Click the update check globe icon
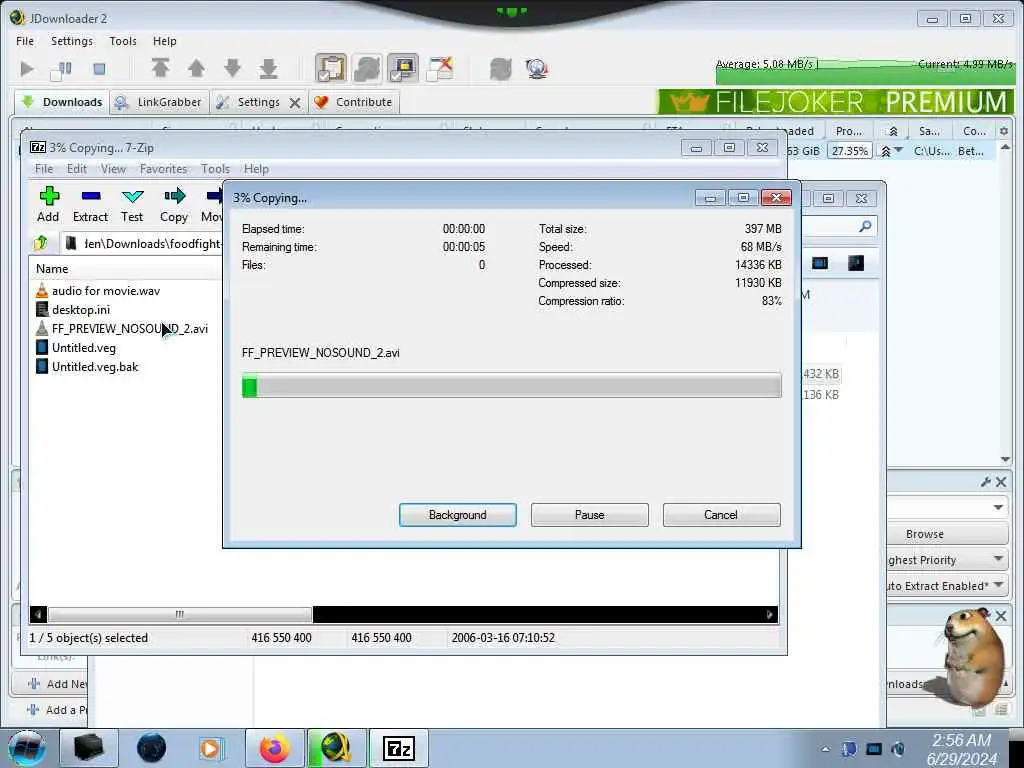 pos(537,68)
